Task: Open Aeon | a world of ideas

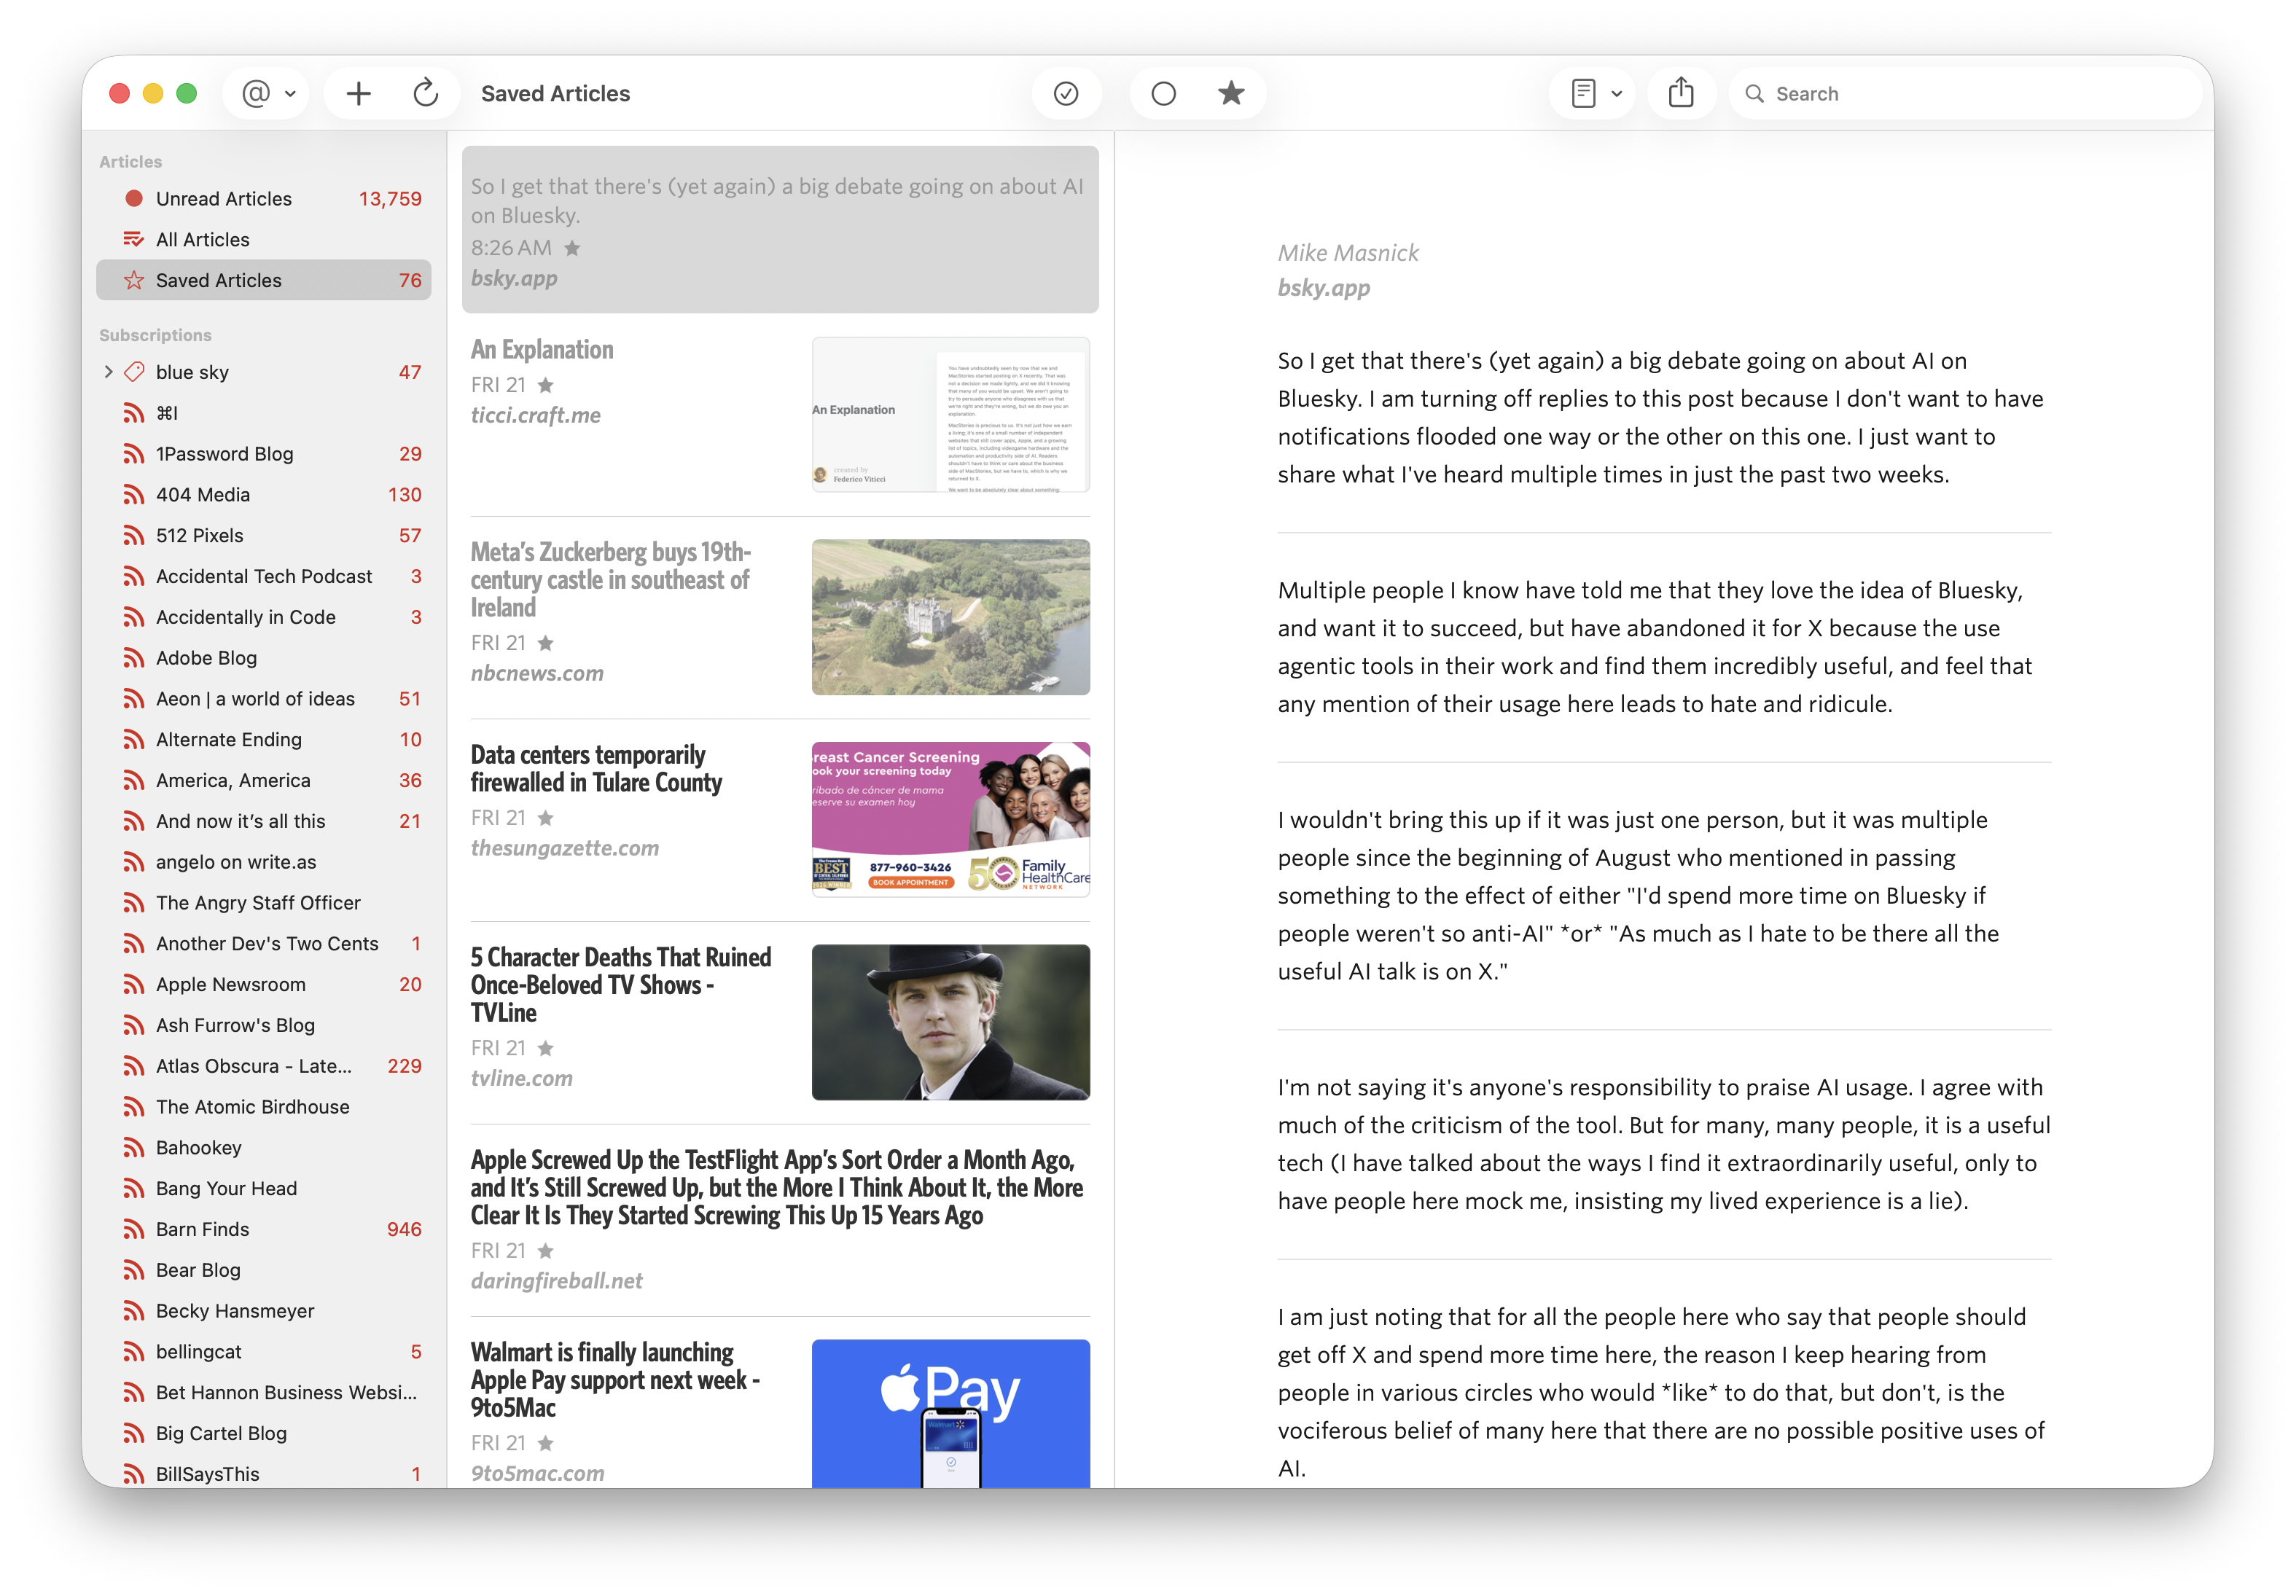Action: [x=263, y=699]
